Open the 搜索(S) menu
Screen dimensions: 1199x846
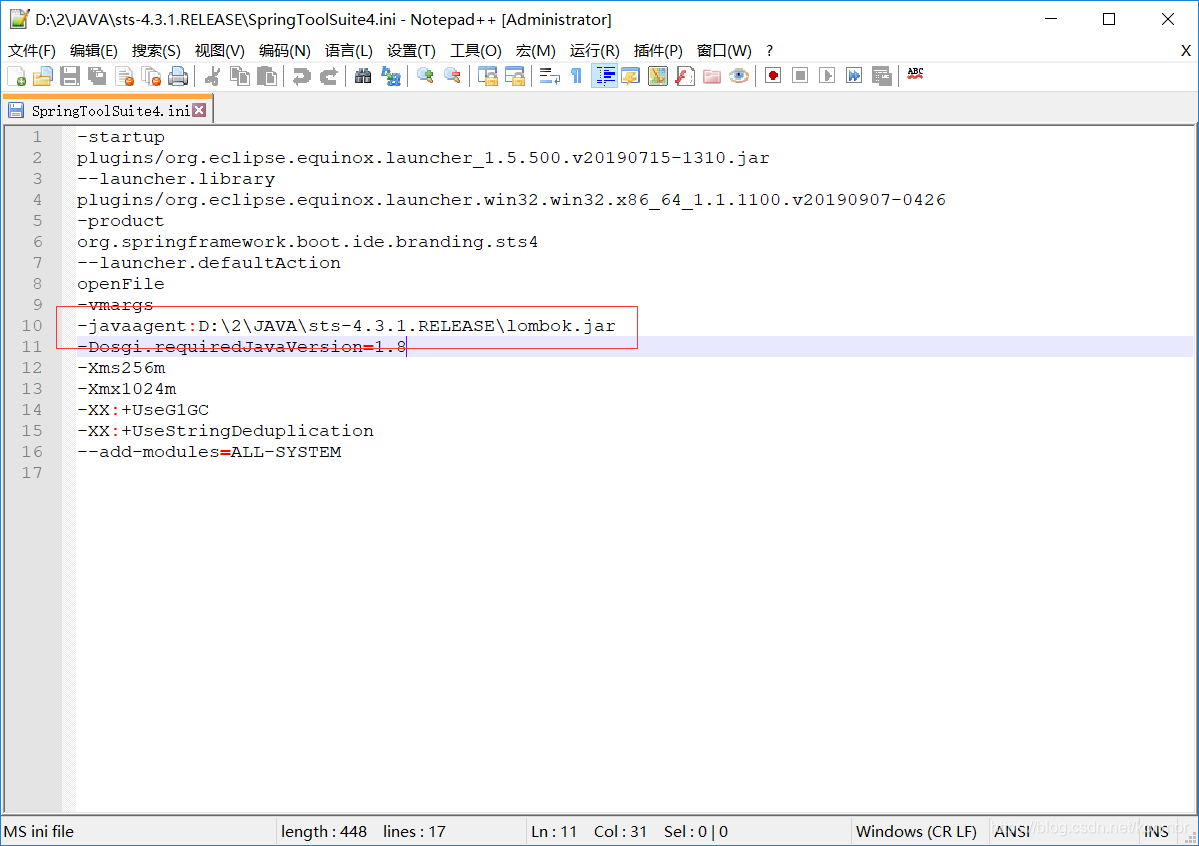tap(156, 50)
